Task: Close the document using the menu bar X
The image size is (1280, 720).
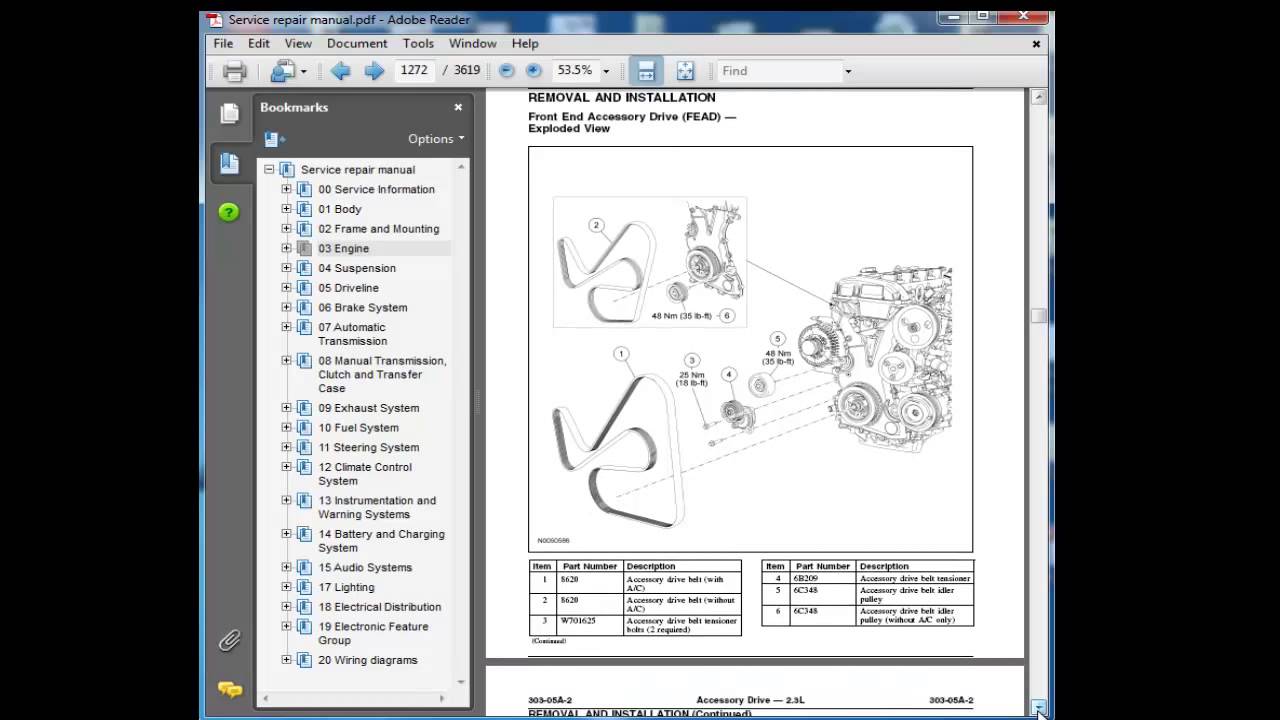Action: [1036, 44]
